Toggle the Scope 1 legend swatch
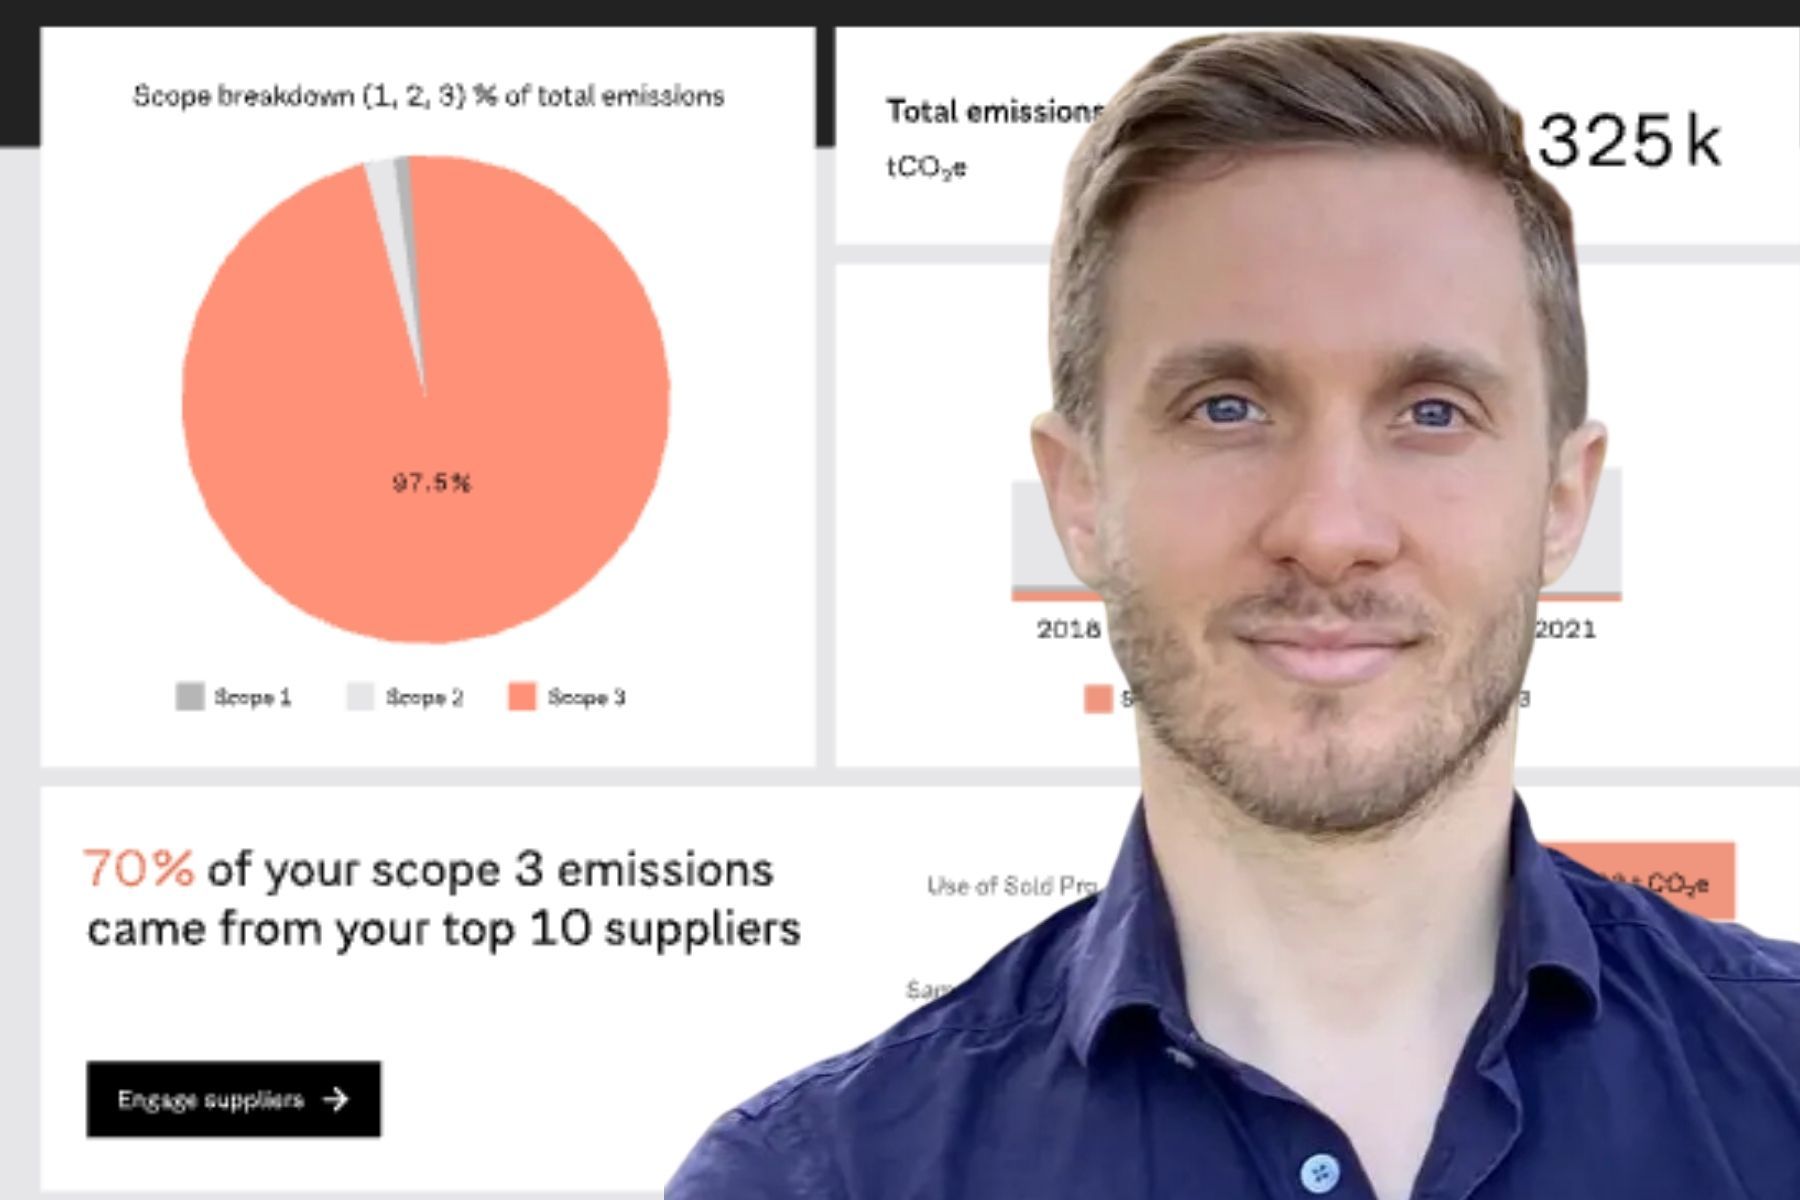 [x=190, y=696]
